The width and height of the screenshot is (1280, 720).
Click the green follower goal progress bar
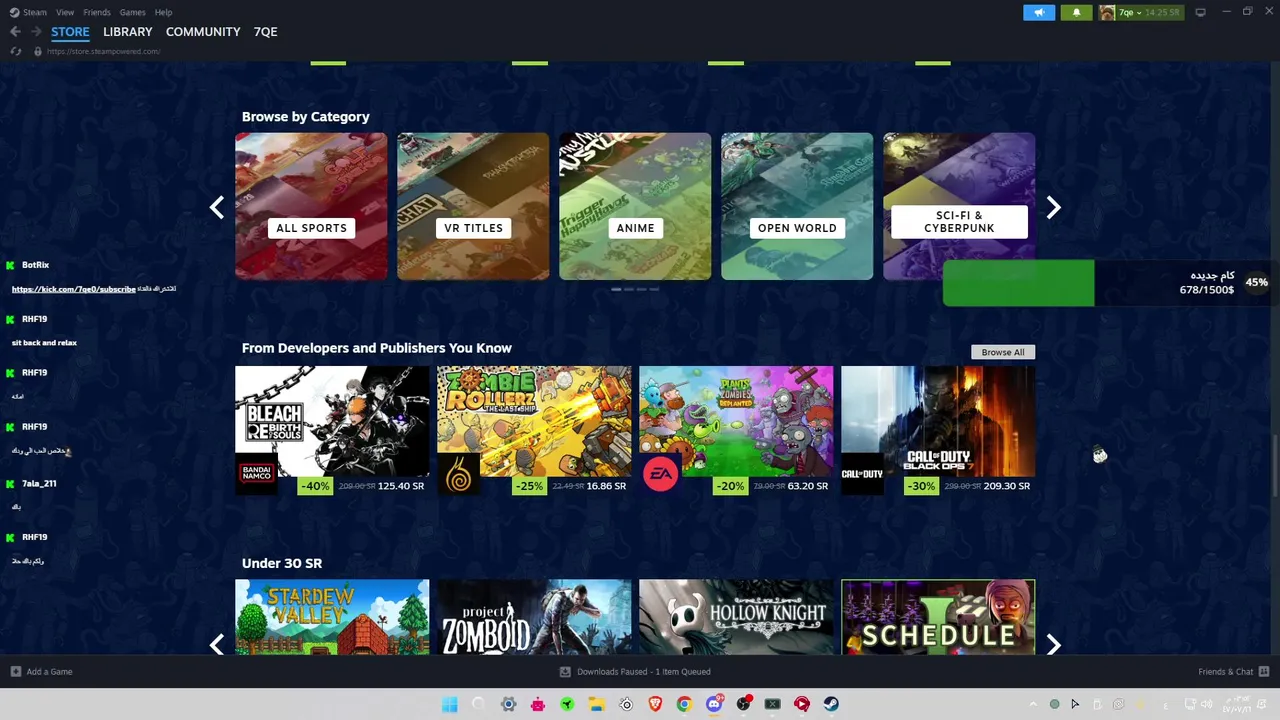(1018, 283)
